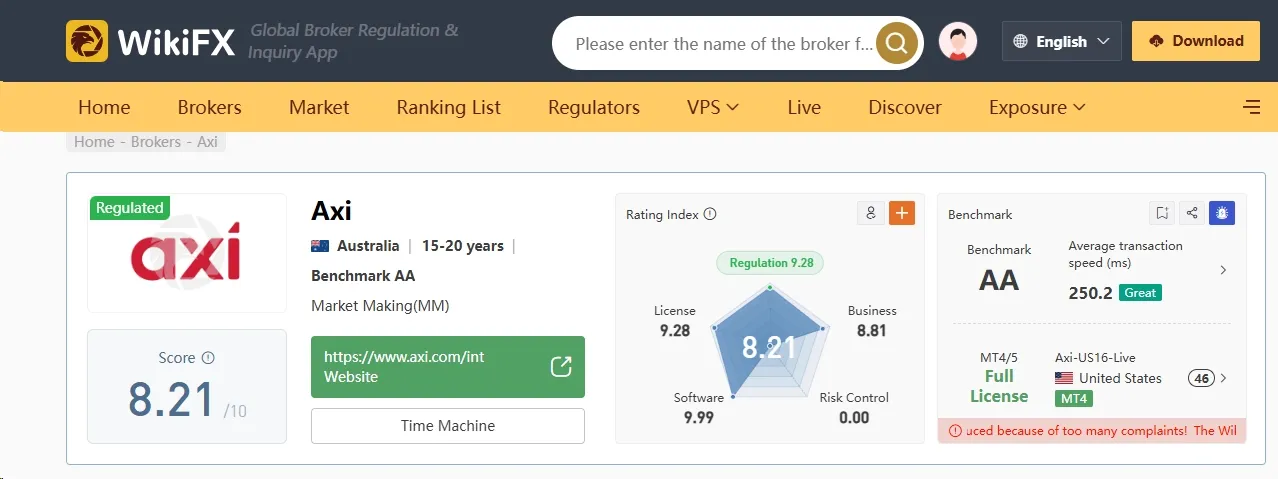Click the License 9.28 rating
Viewport: 1278px width, 479px height.
pos(675,321)
